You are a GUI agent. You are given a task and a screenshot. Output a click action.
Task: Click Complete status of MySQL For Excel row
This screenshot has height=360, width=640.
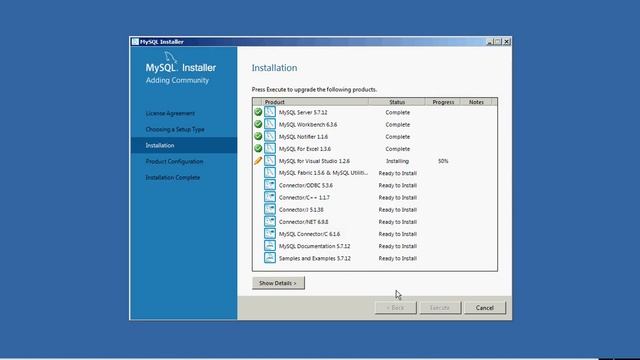(x=398, y=149)
